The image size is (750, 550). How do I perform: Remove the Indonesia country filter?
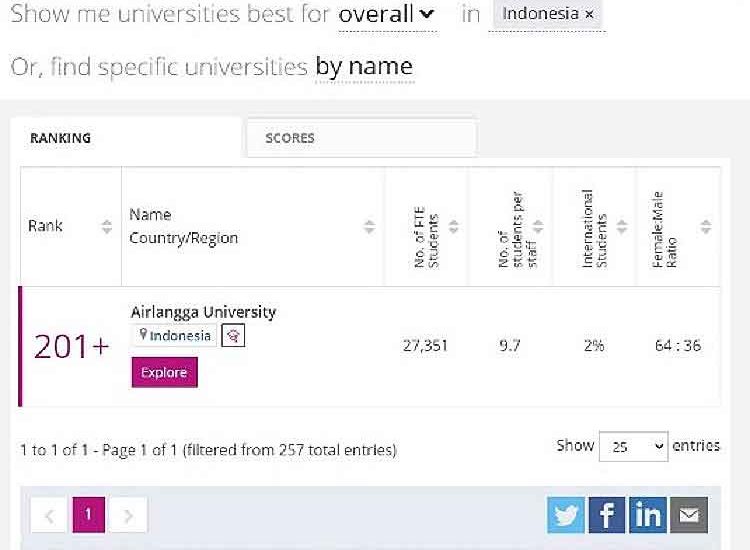click(589, 14)
